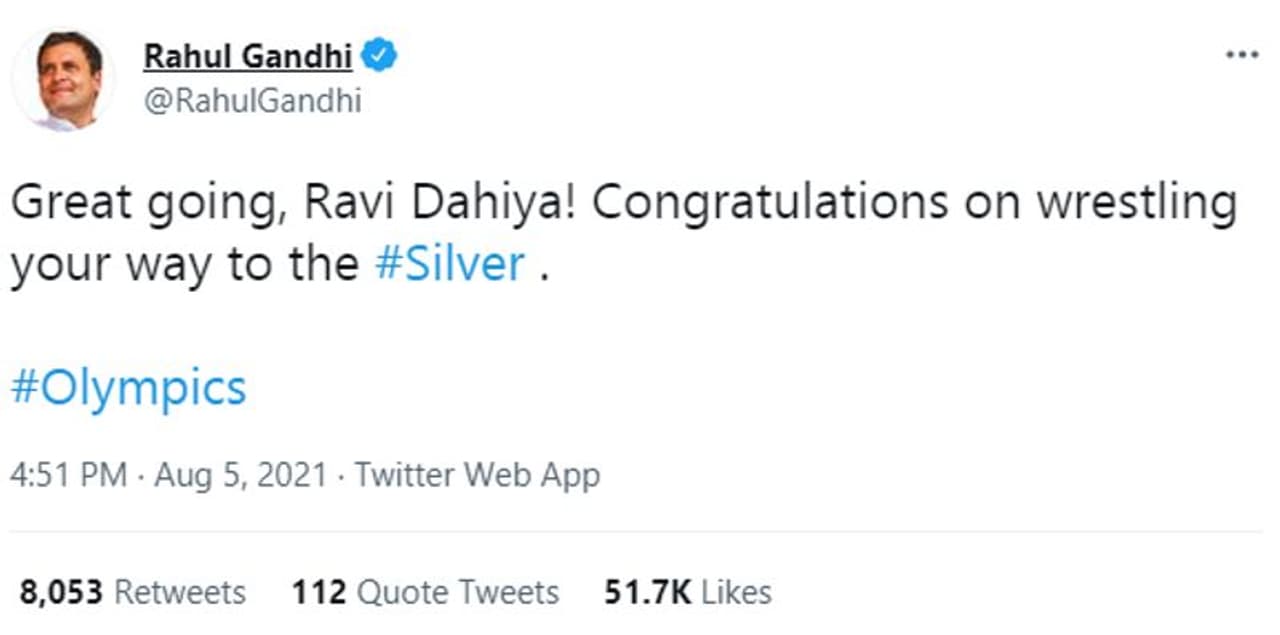View the 8,053 Retweets list

[x=132, y=592]
